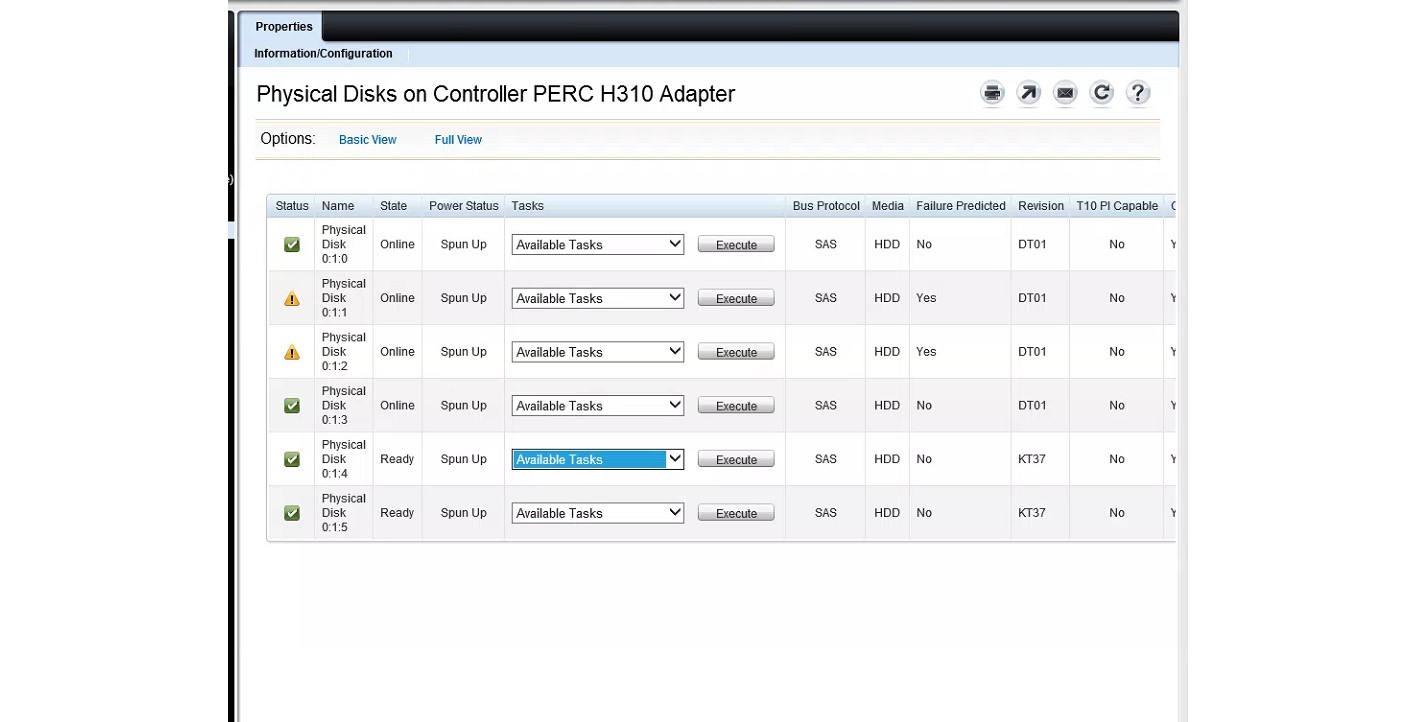1416x722 pixels.
Task: Switch to Full View
Action: point(458,140)
